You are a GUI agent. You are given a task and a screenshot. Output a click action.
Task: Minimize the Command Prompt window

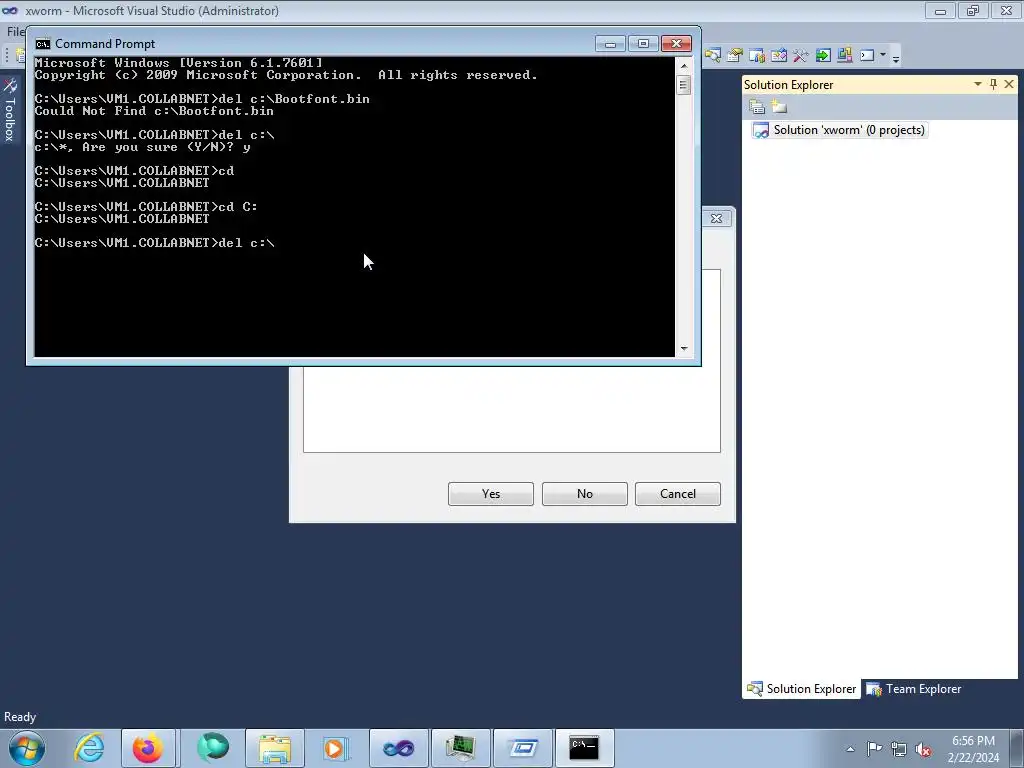pyautogui.click(x=610, y=44)
